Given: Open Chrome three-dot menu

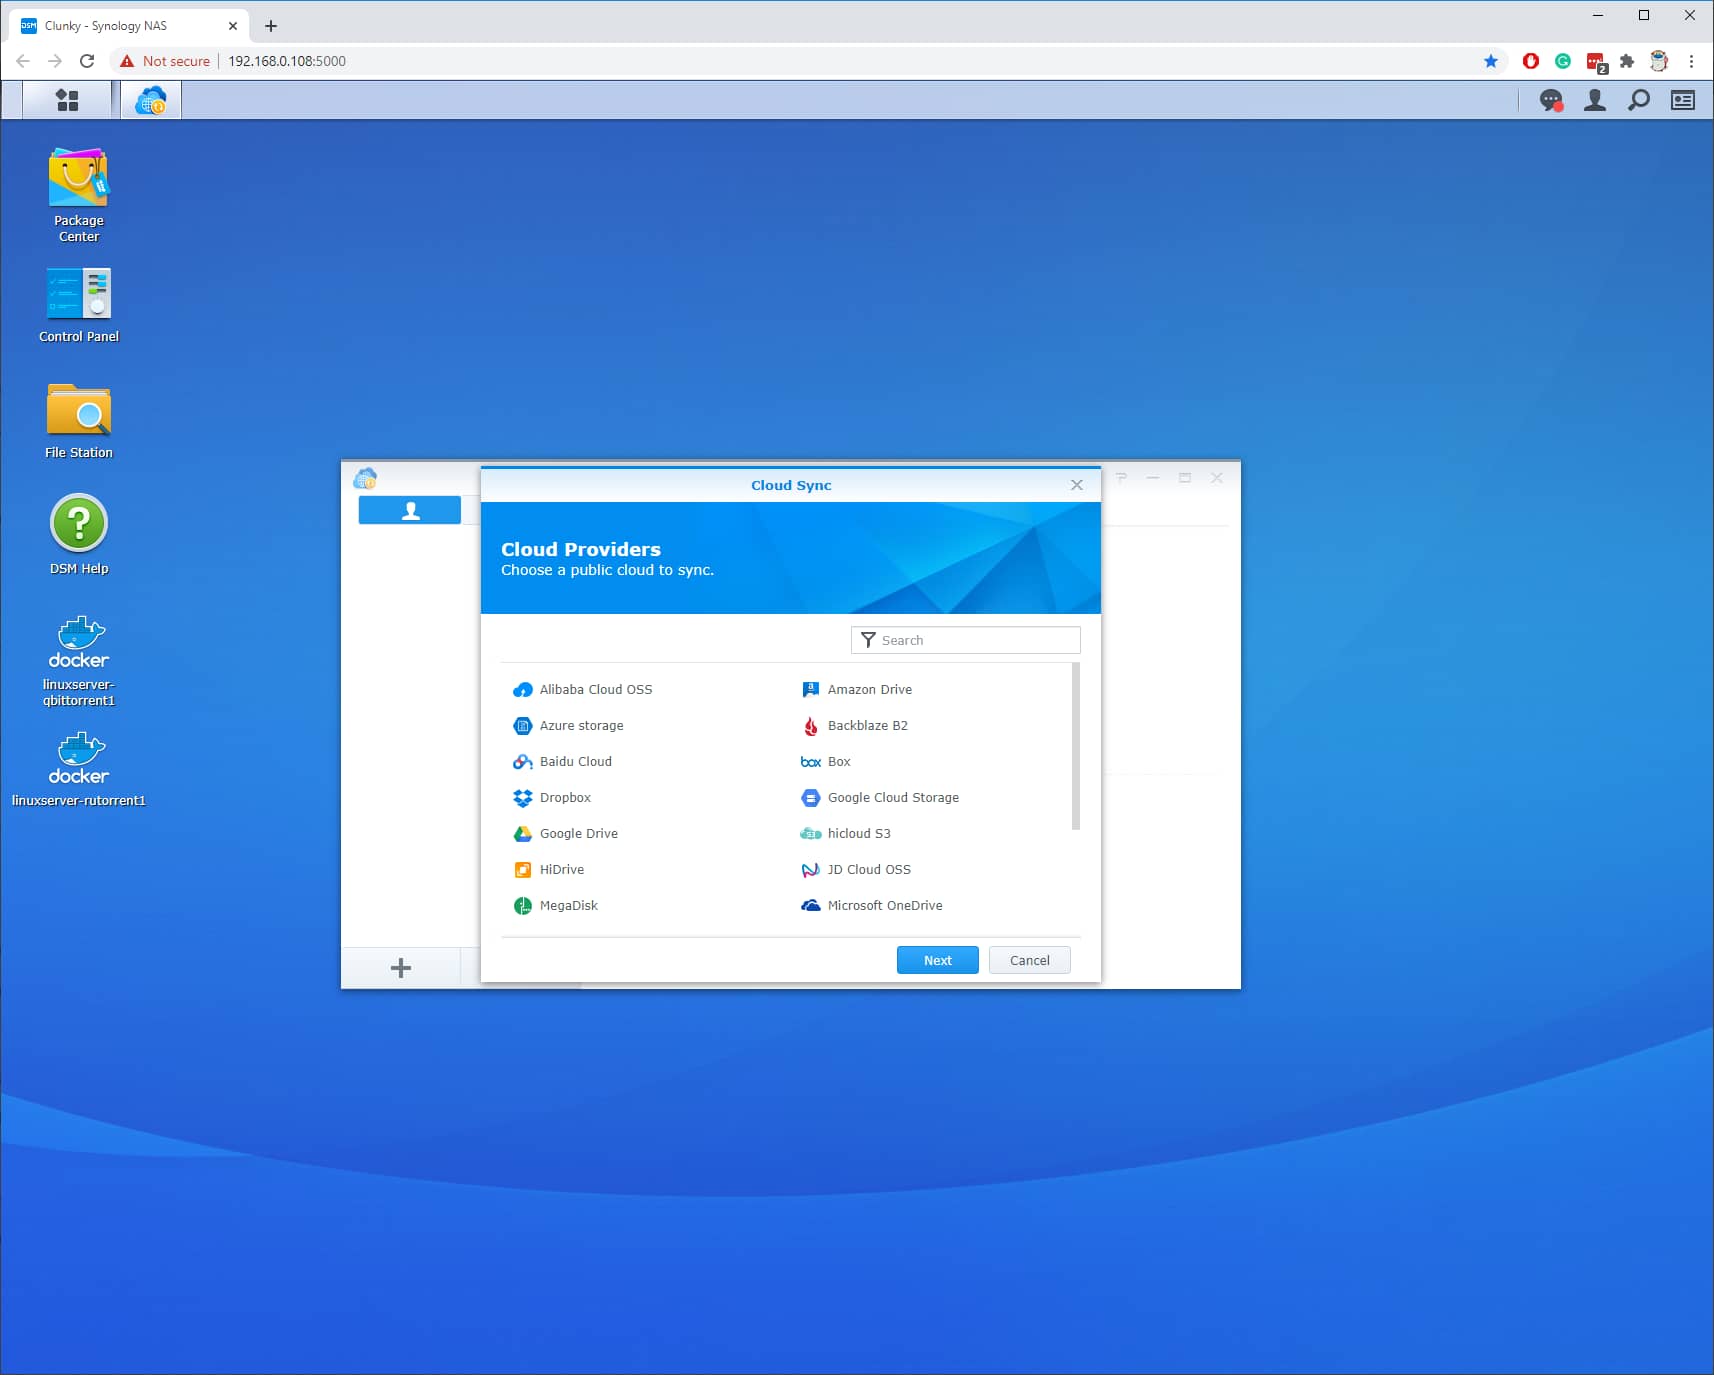Looking at the screenshot, I should [1691, 61].
